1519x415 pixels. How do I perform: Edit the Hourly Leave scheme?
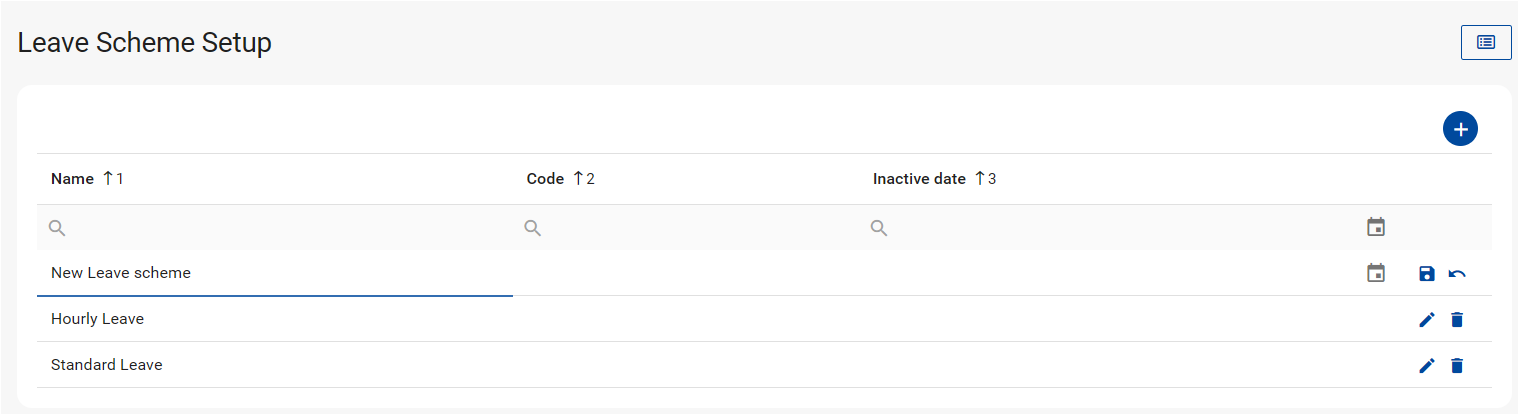(x=1427, y=320)
